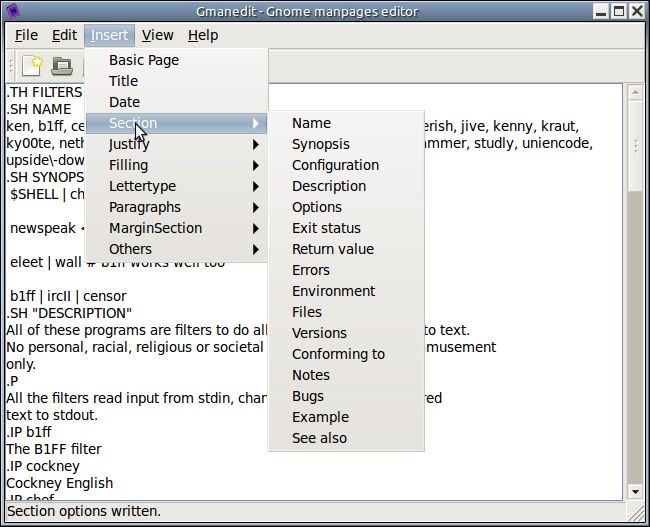Image resolution: width=650 pixels, height=527 pixels.
Task: Click the scrollbar down arrow
Action: pos(635,492)
